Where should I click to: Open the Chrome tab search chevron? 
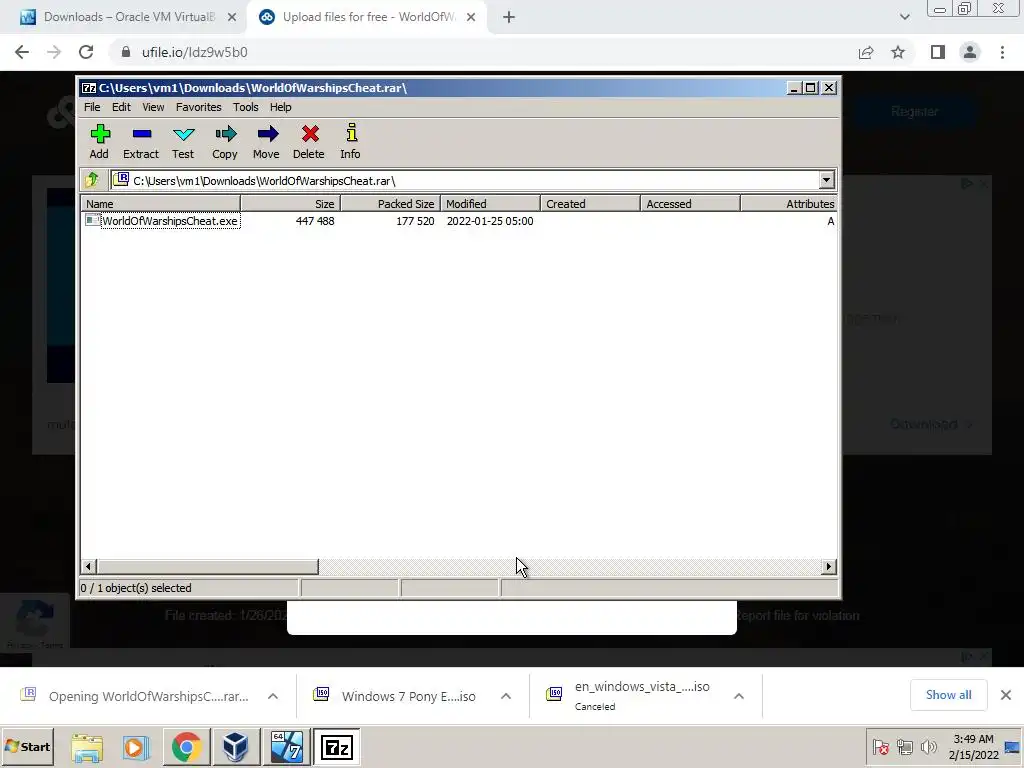click(904, 17)
